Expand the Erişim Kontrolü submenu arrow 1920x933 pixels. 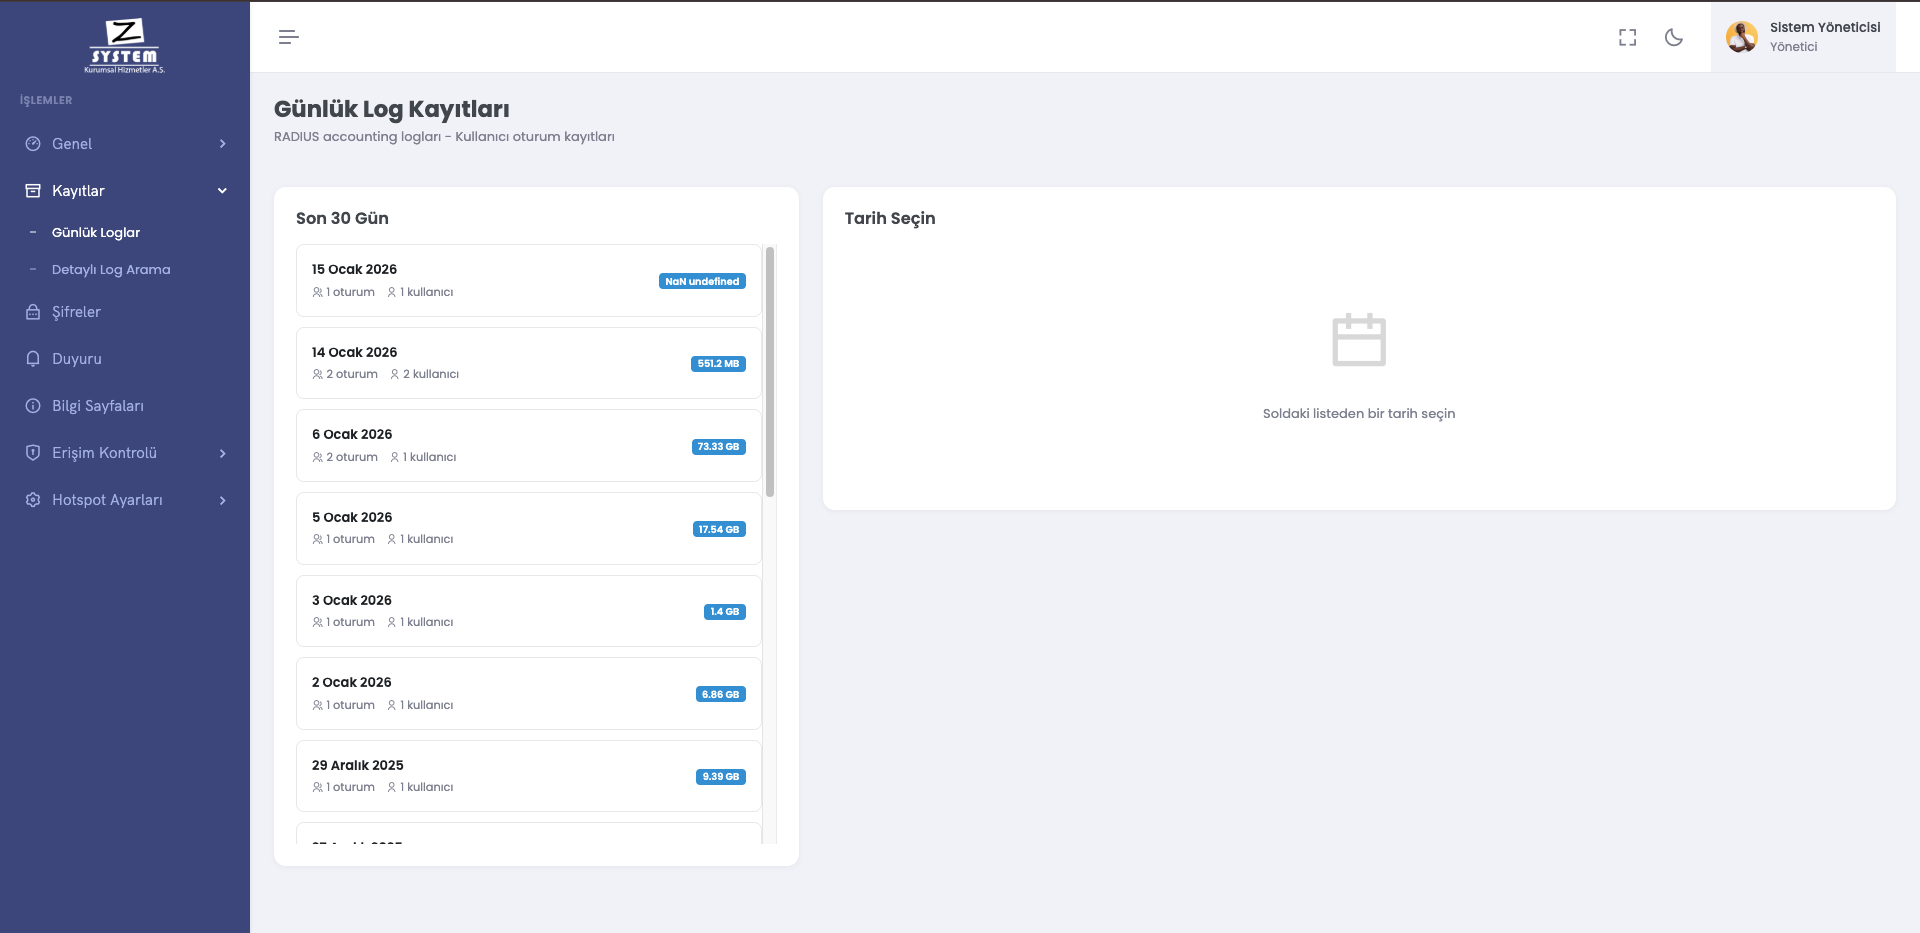[222, 453]
